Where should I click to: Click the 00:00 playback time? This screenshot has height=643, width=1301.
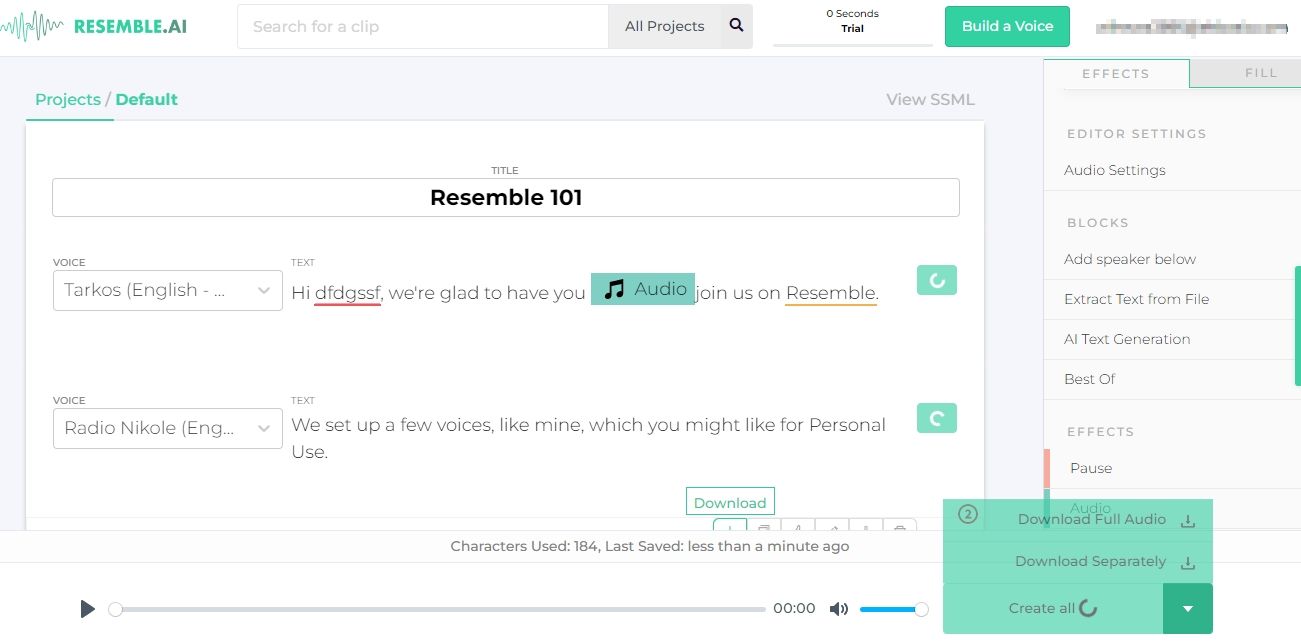click(x=794, y=609)
